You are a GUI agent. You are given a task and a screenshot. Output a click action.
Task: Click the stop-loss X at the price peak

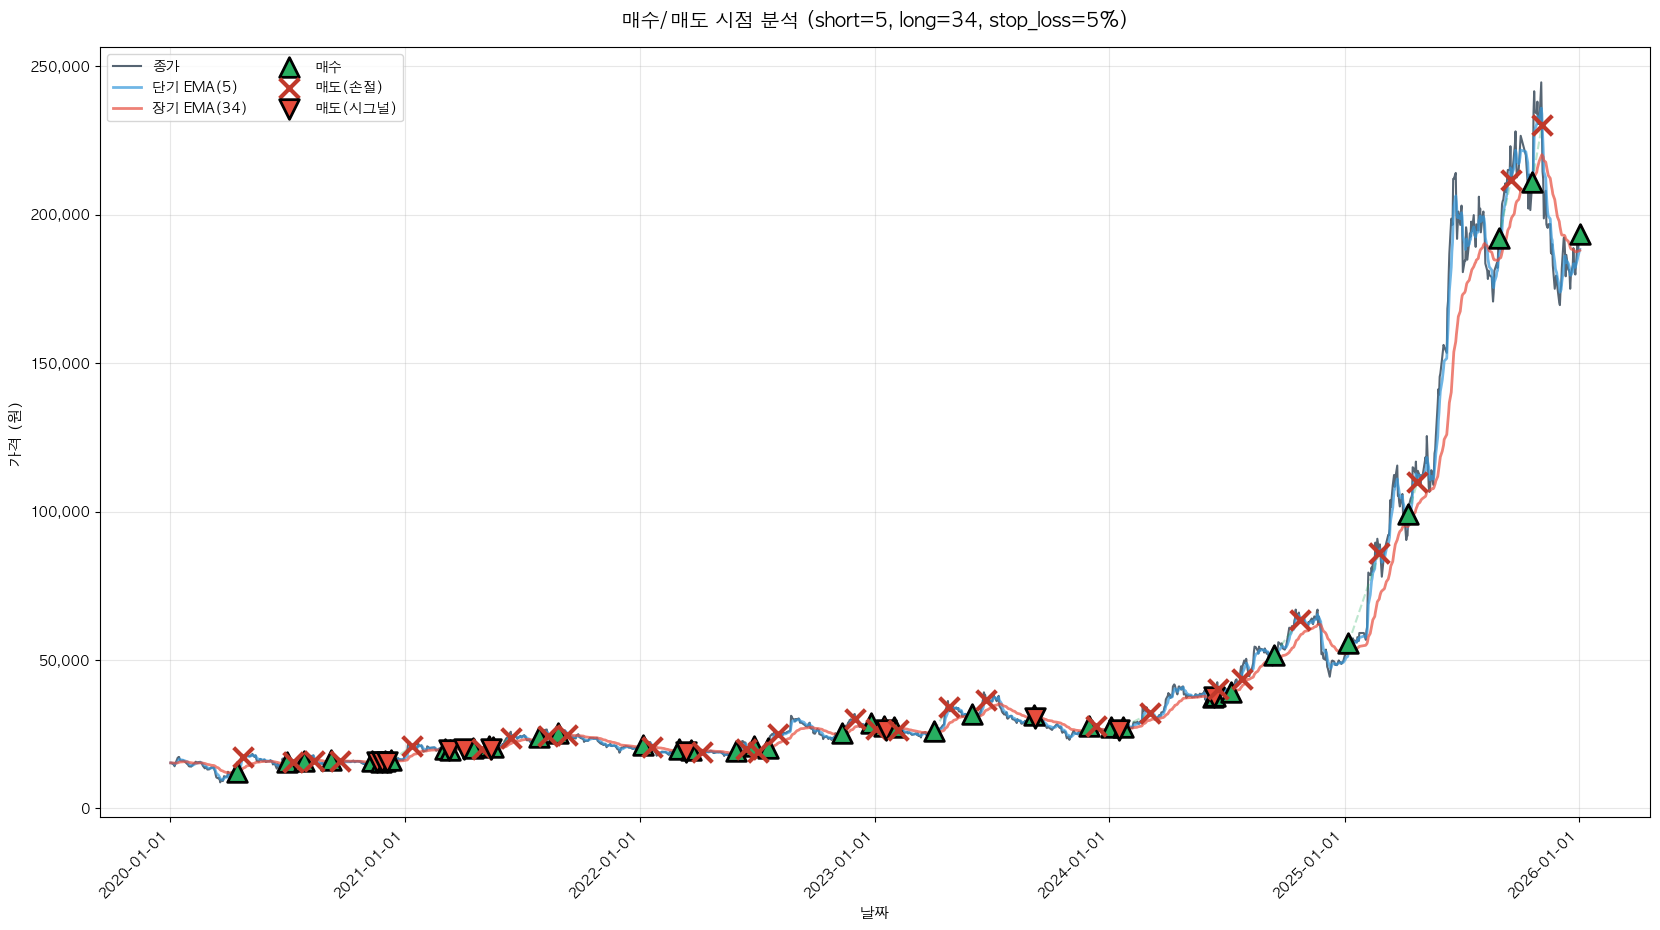point(1542,125)
